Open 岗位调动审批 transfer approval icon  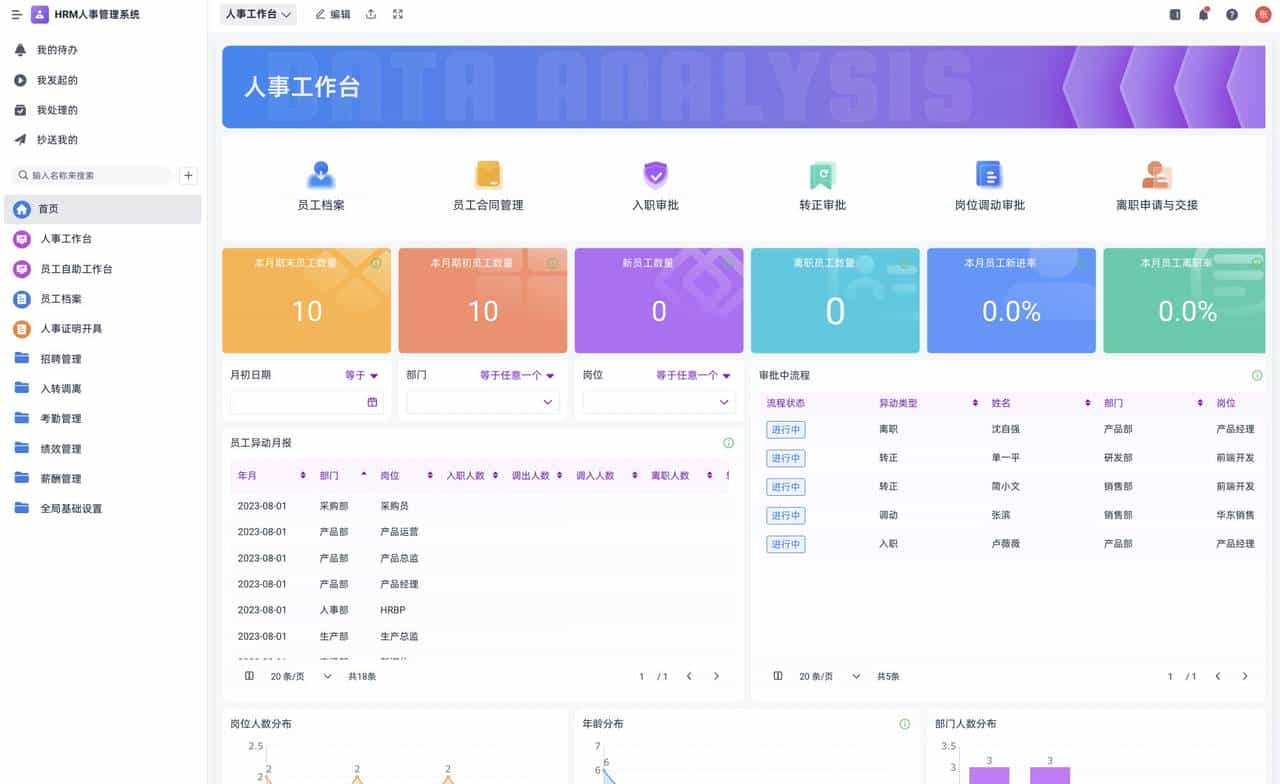point(989,176)
